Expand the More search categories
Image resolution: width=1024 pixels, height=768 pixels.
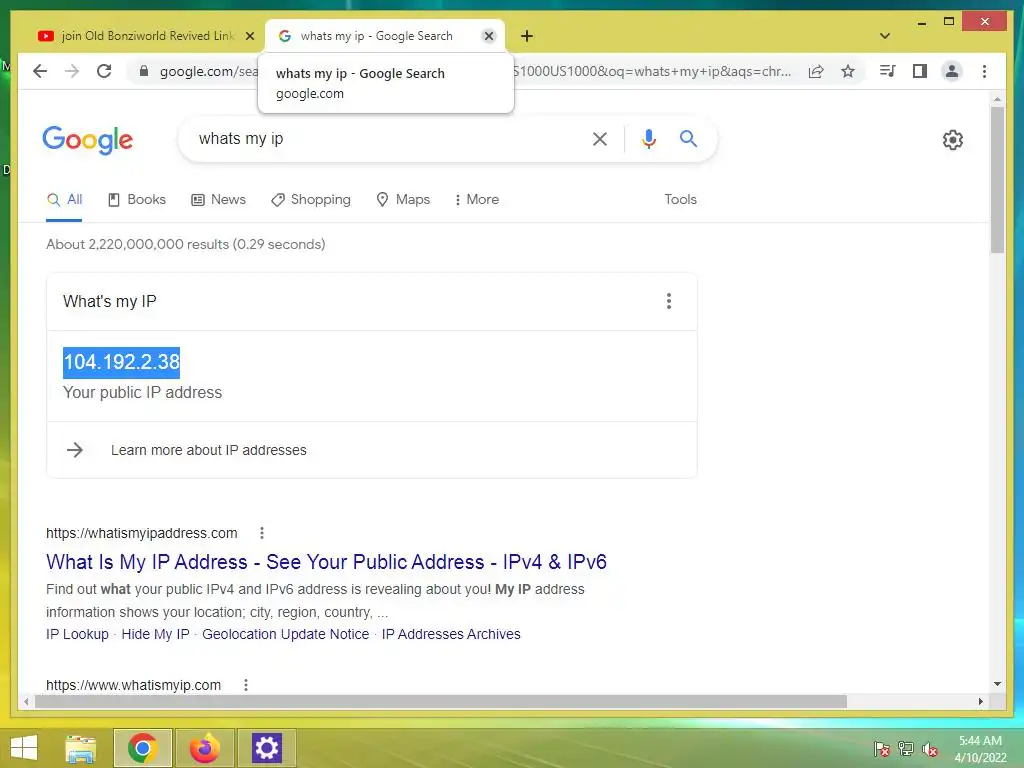point(477,200)
